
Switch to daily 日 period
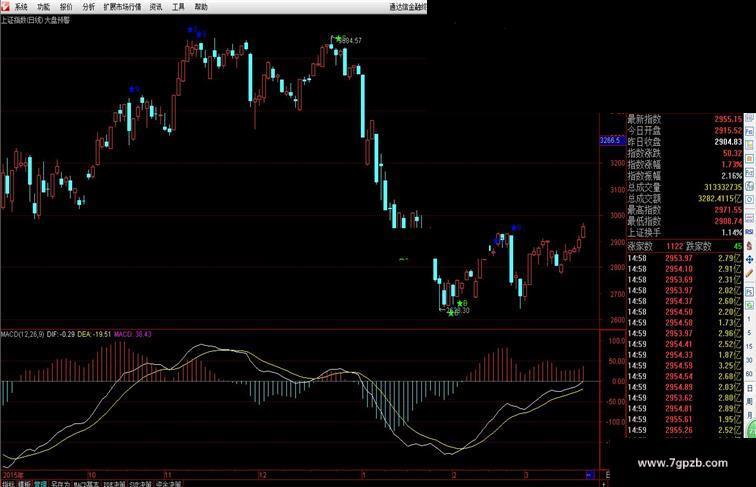click(750, 388)
